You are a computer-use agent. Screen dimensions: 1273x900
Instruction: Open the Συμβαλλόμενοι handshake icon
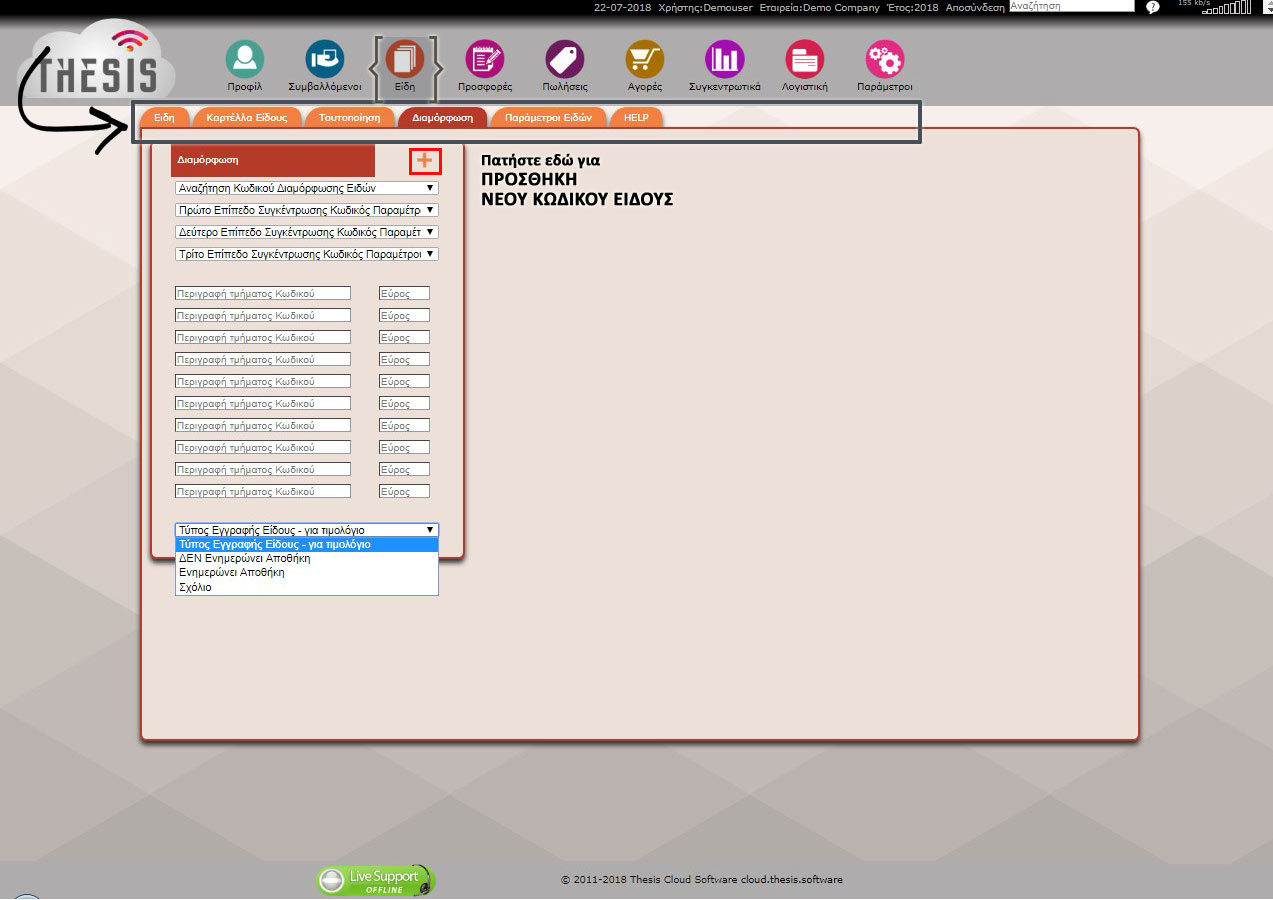[324, 60]
